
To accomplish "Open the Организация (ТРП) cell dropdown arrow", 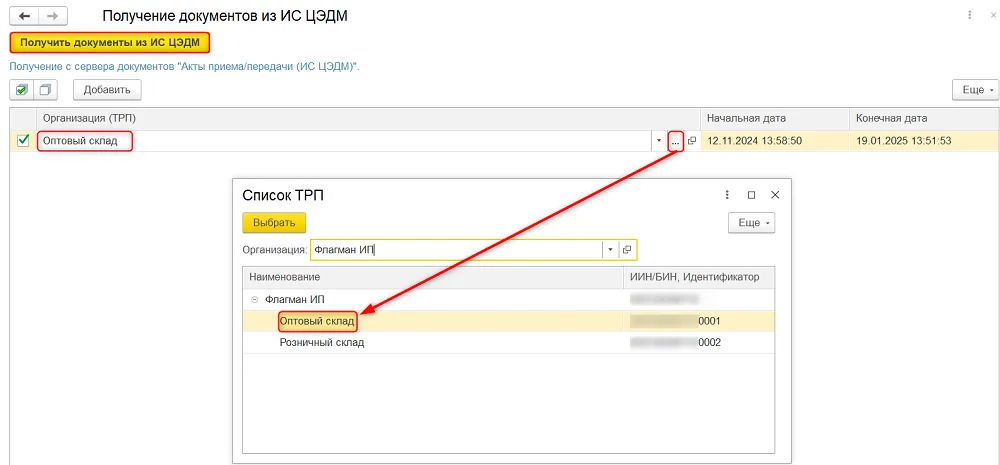I will tap(659, 141).
